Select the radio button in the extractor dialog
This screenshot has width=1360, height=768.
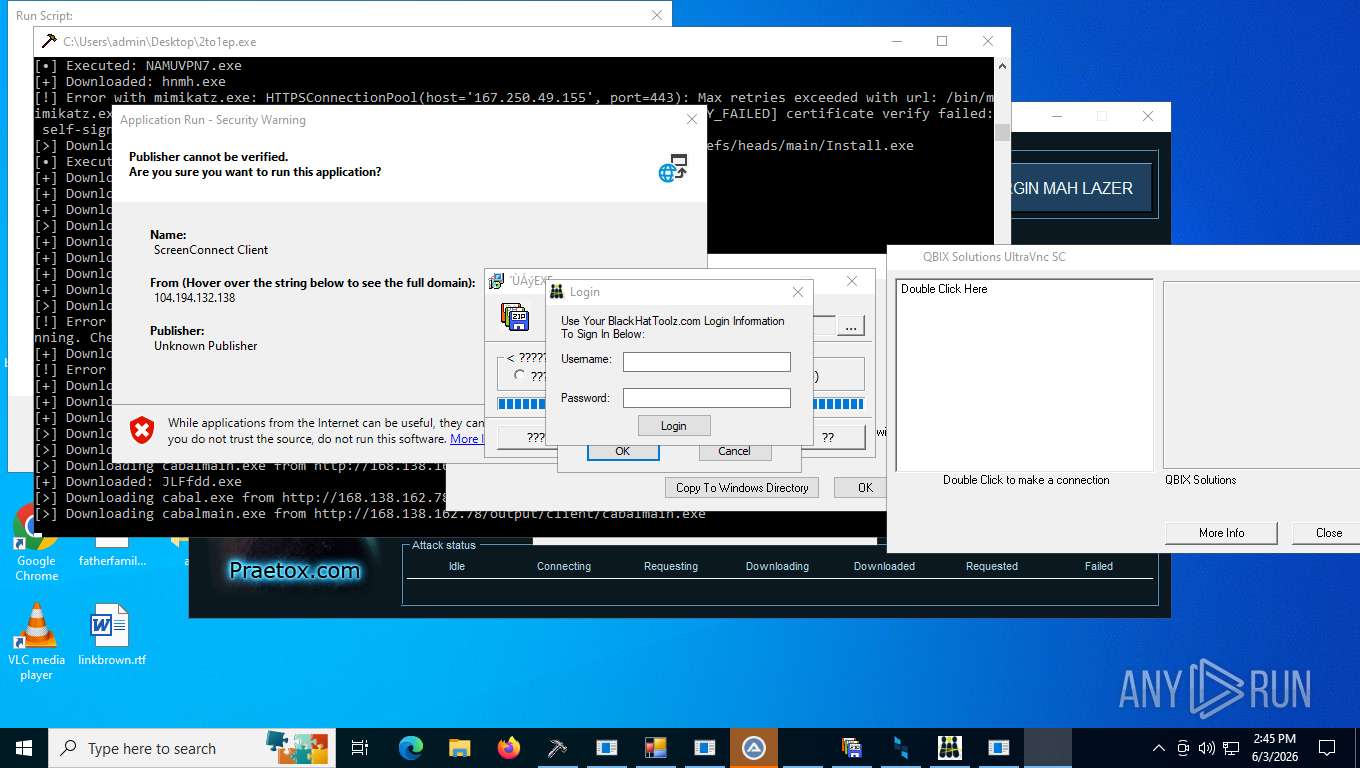[519, 375]
